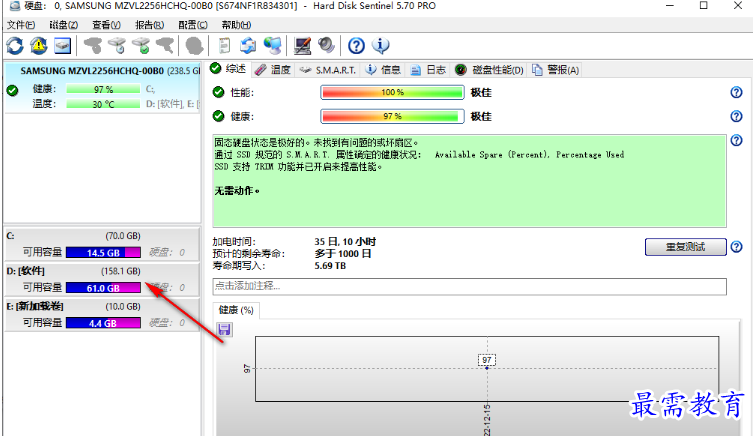Switch to the 日志 tab
Screen dimensions: 753x436
pos(429,70)
